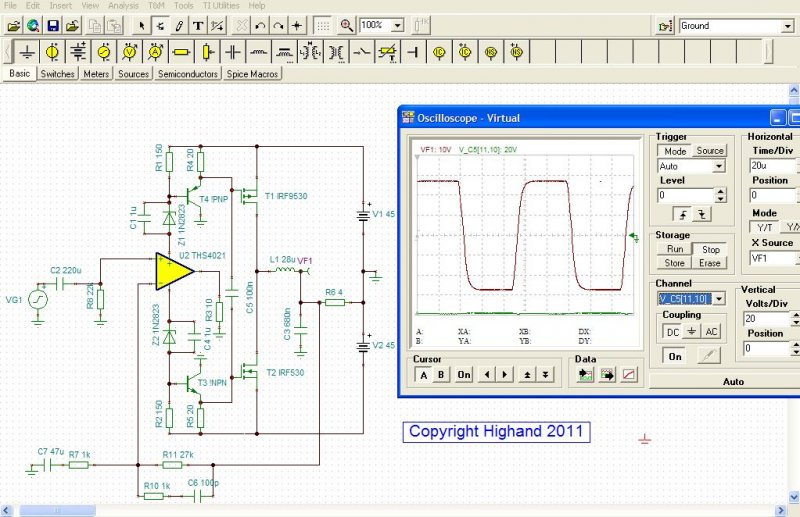Screen dimensions: 800x517
Task: Adjust trigger Level spinner arrows
Action: pos(720,195)
